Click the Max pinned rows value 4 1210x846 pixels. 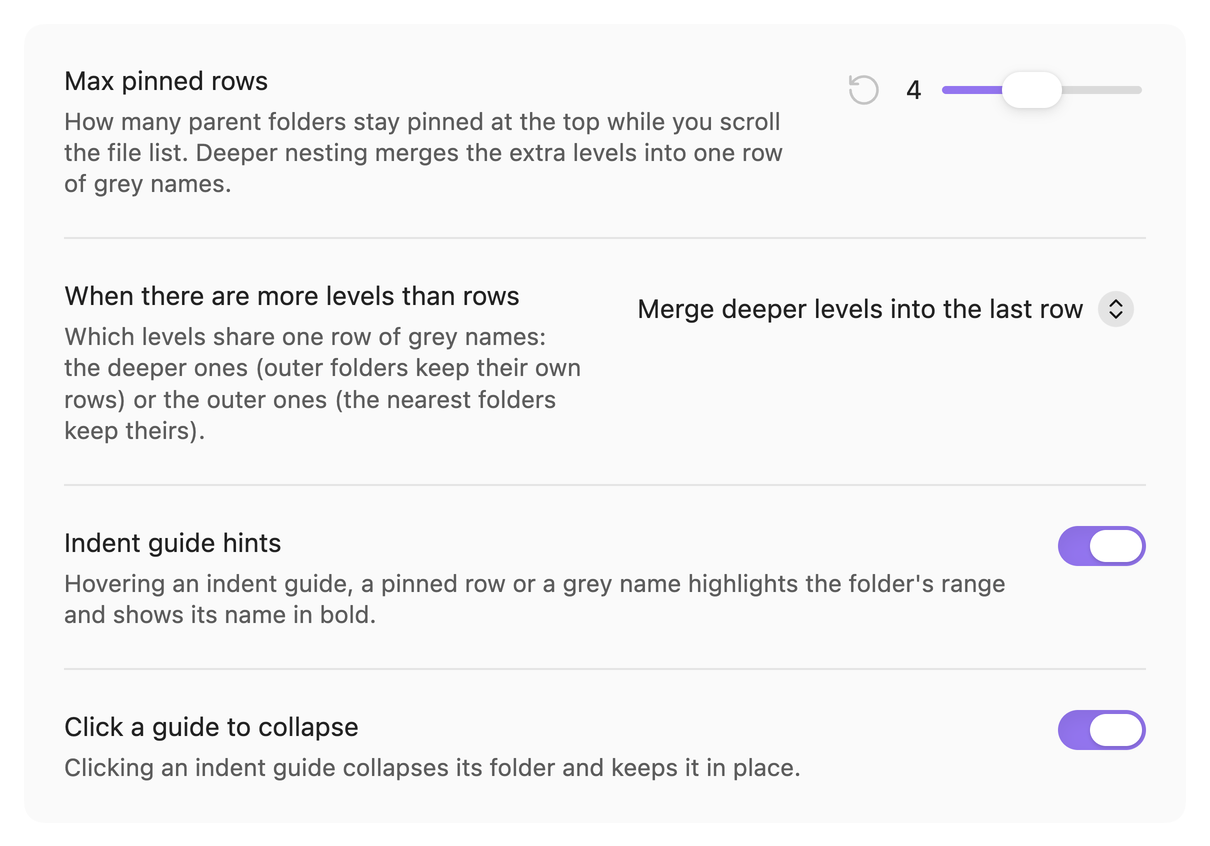click(913, 91)
